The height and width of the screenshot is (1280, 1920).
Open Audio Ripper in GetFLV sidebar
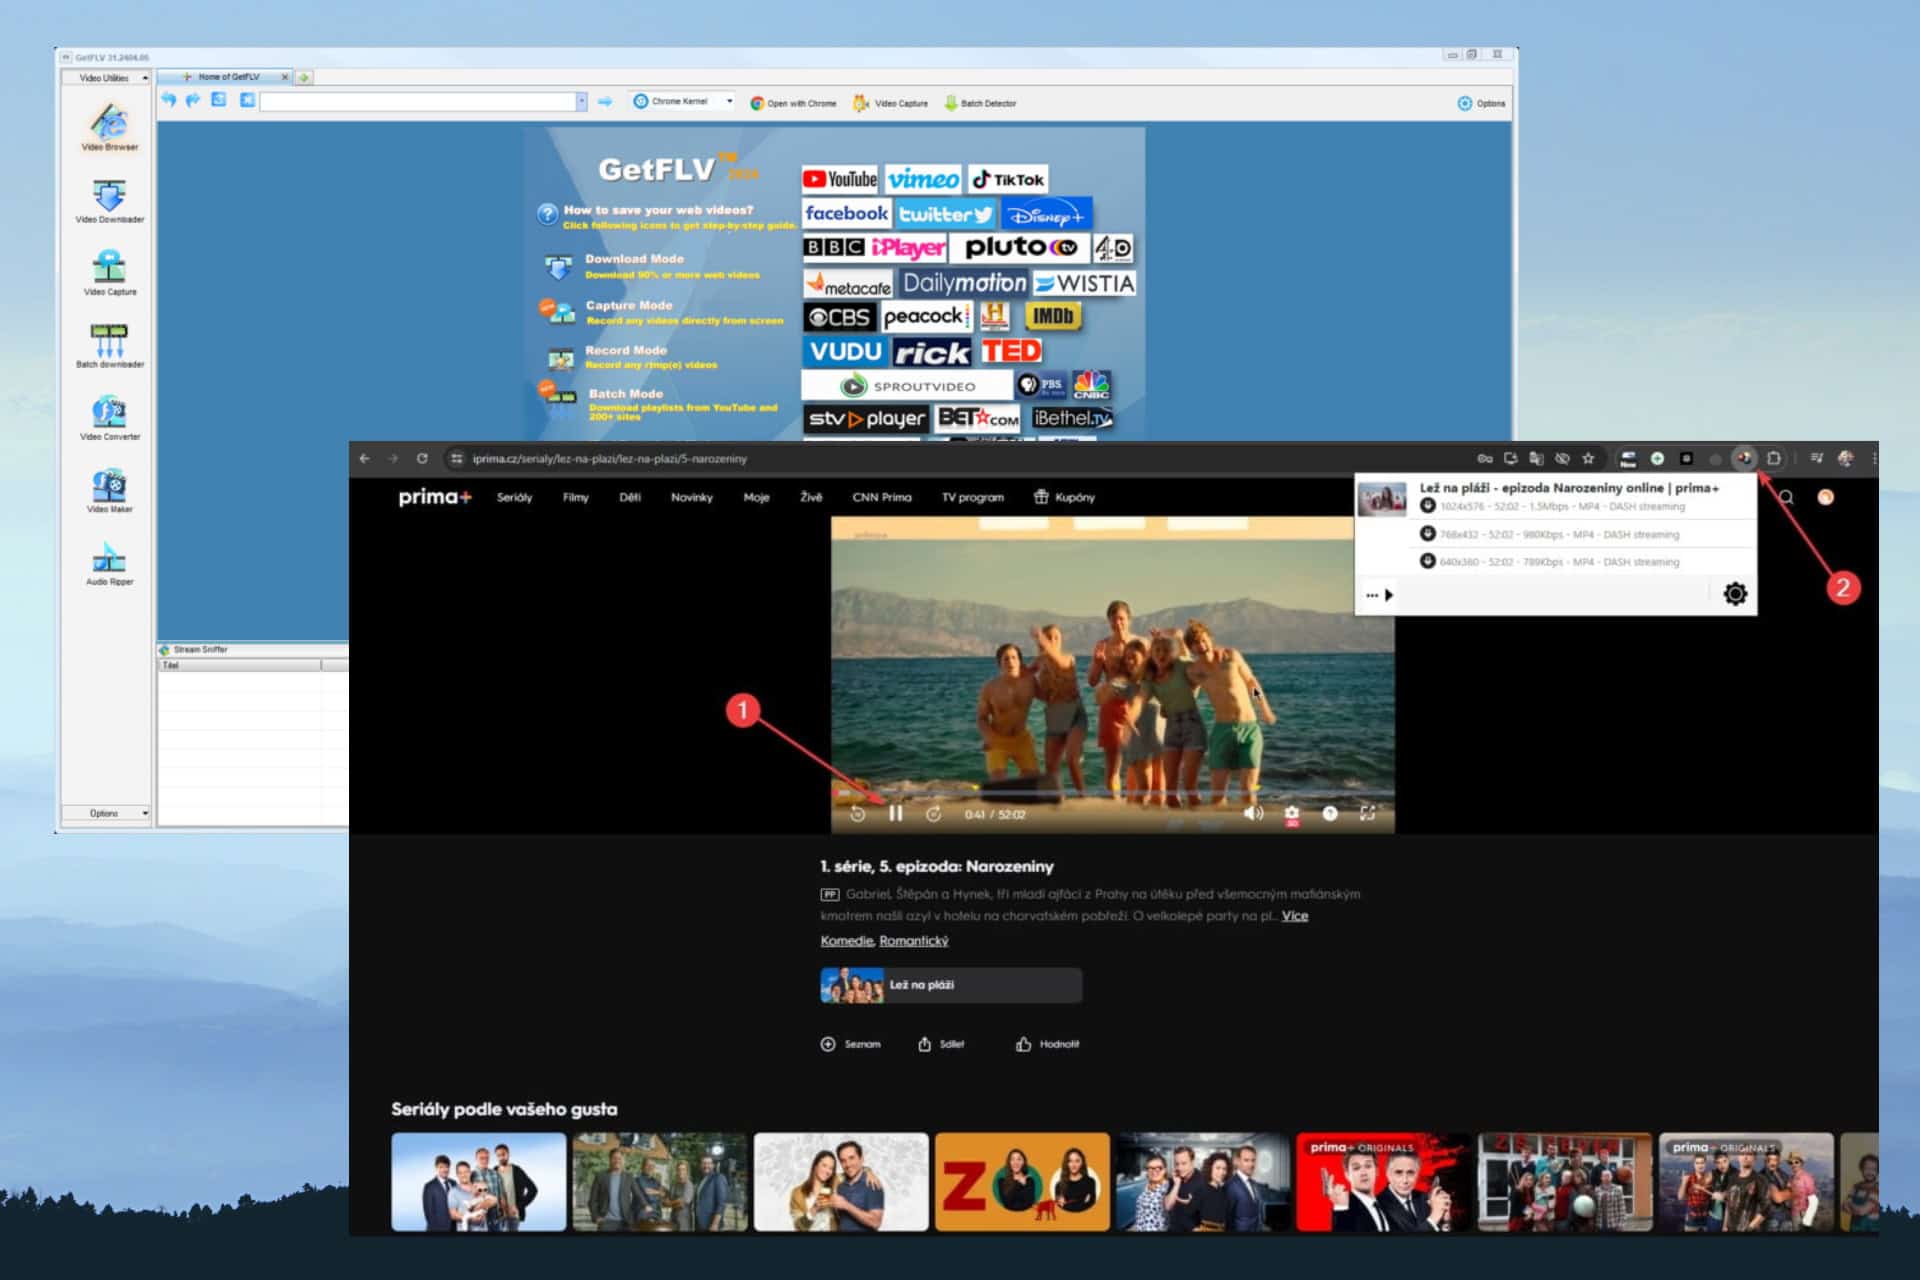(x=110, y=563)
